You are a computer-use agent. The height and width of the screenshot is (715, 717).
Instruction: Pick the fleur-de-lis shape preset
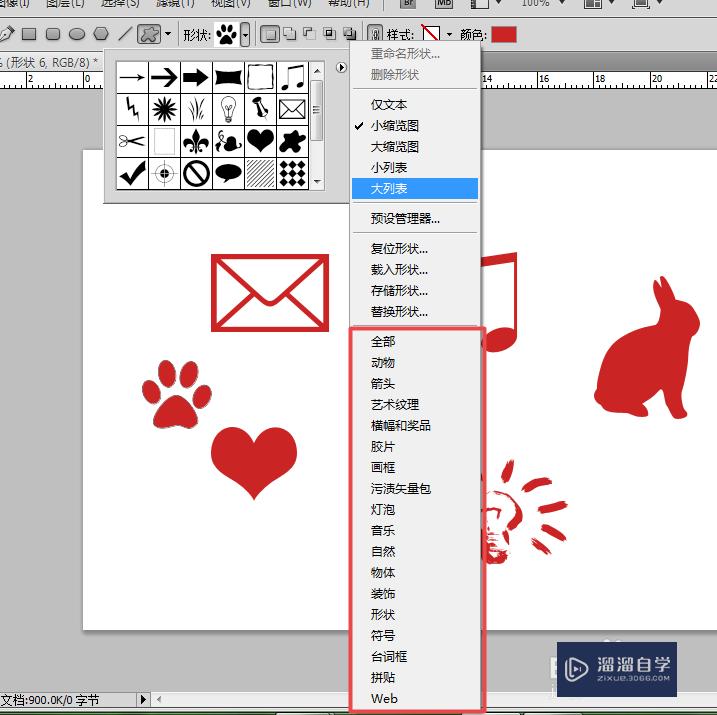click(x=196, y=141)
